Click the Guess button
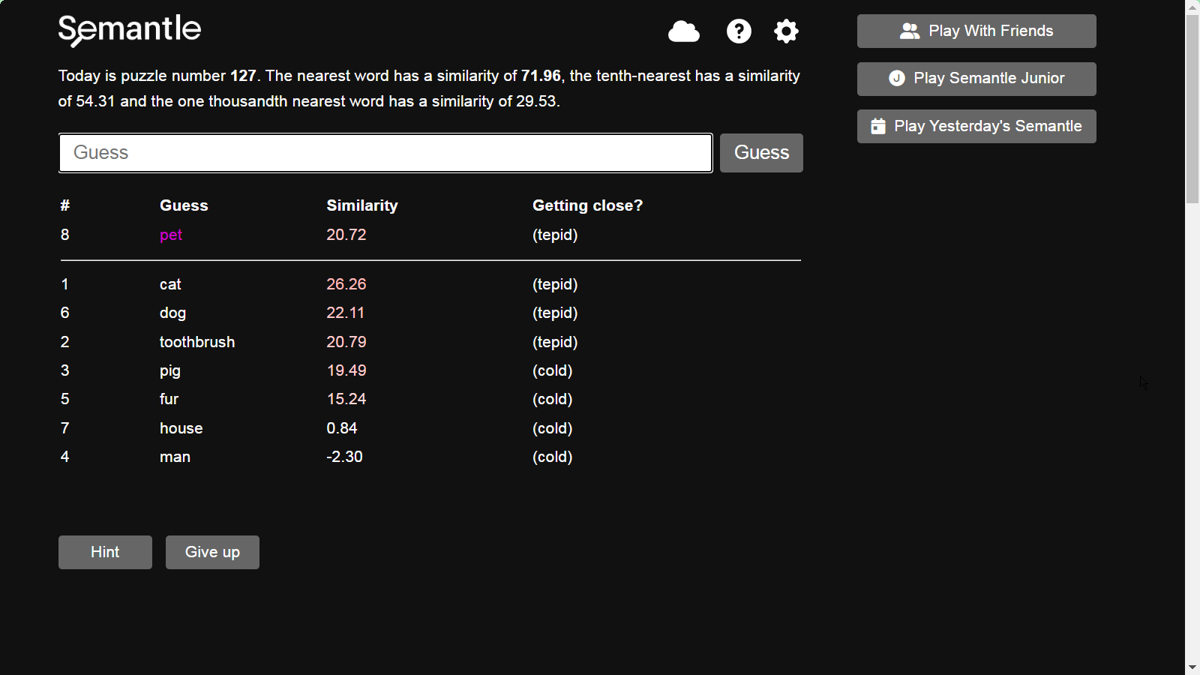1200x675 pixels. [x=761, y=152]
